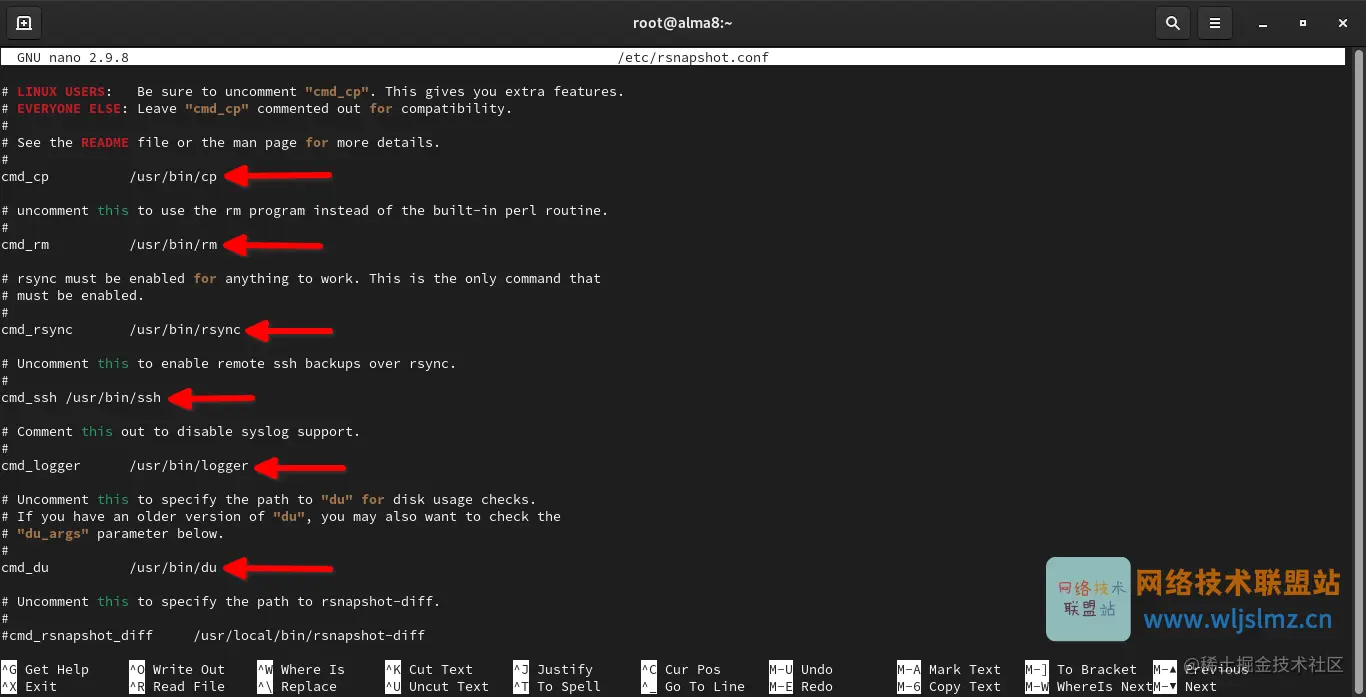Click the 'M-] To Bracket' shortcut

coord(1081,669)
